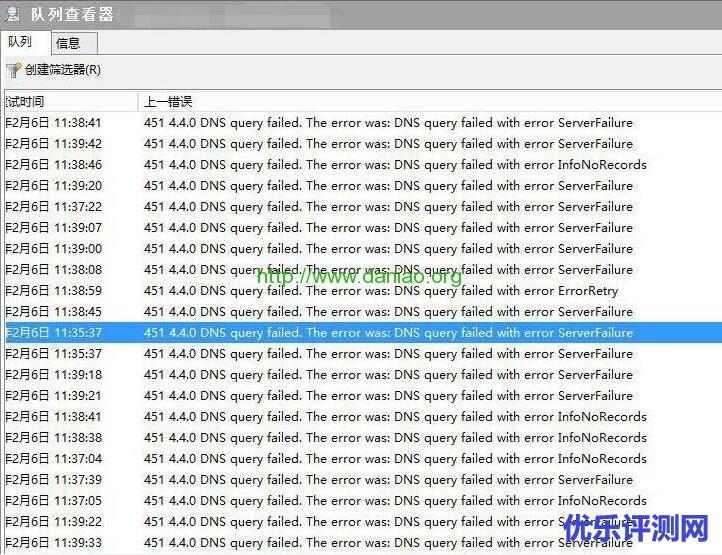The image size is (722, 555).
Task: Select timestamp 11:38:08 cell
Action: (53, 269)
